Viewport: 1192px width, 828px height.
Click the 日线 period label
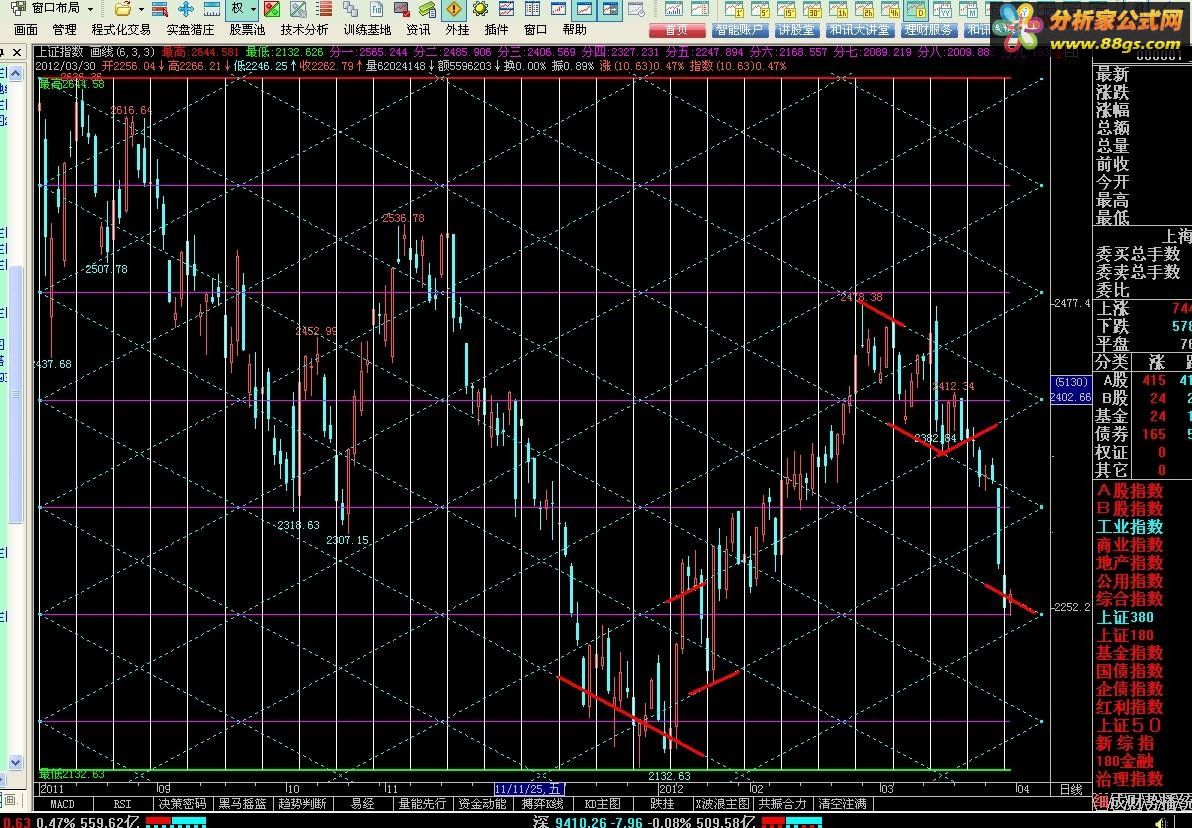point(1070,790)
